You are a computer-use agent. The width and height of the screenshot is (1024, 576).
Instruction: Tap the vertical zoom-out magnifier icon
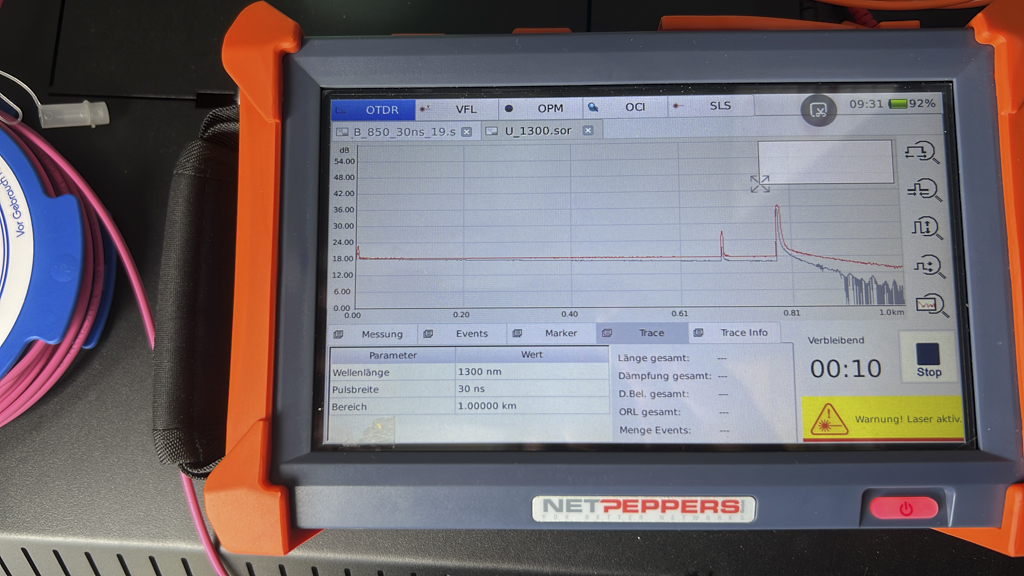[x=929, y=266]
